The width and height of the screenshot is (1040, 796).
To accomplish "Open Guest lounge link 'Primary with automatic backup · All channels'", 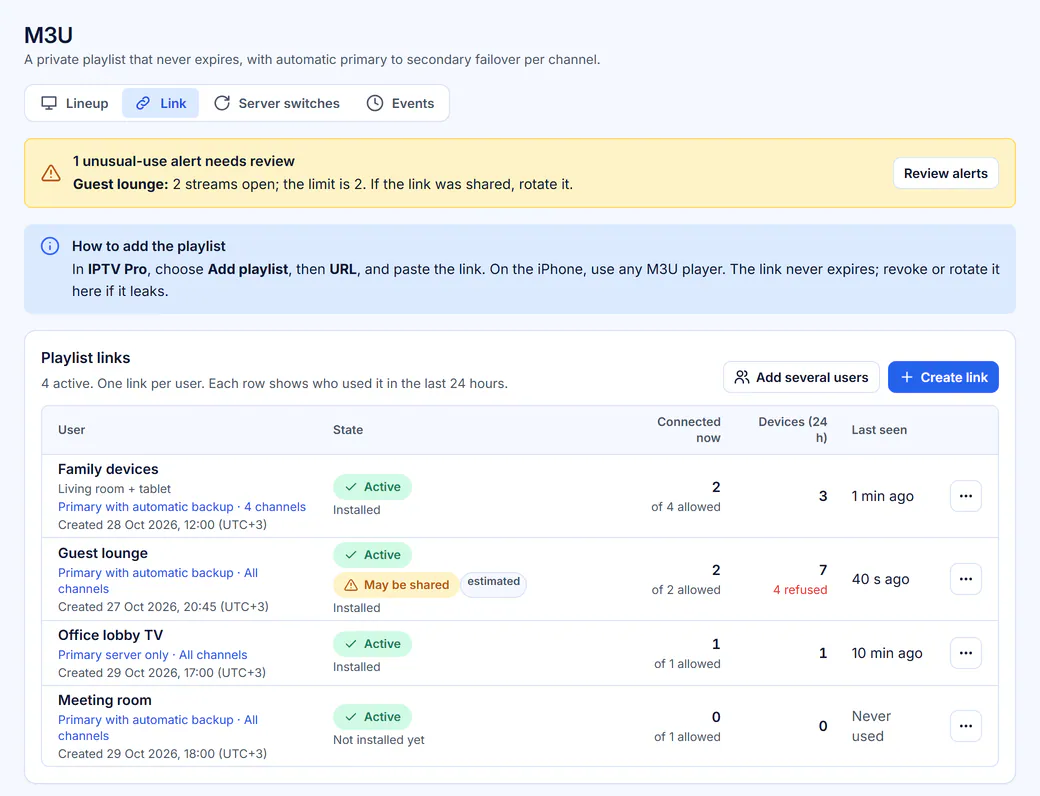I will pyautogui.click(x=158, y=580).
